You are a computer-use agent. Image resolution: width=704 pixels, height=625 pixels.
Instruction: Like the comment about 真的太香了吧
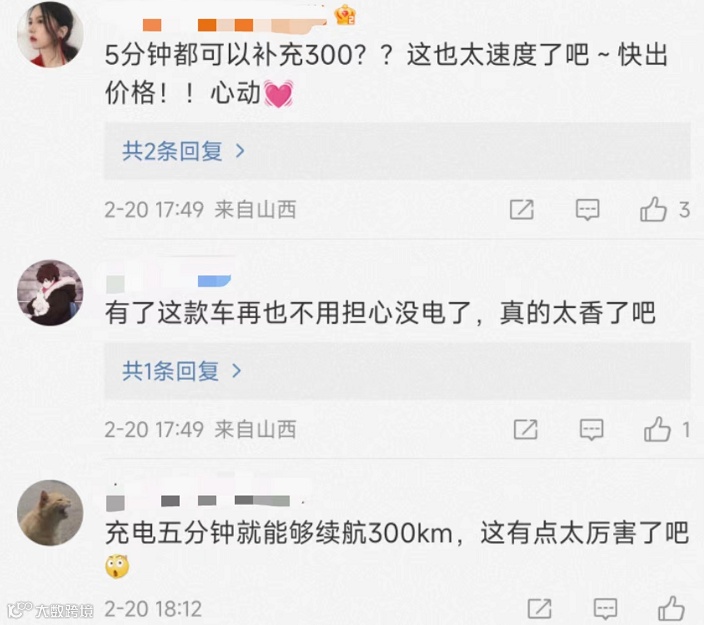[657, 429]
